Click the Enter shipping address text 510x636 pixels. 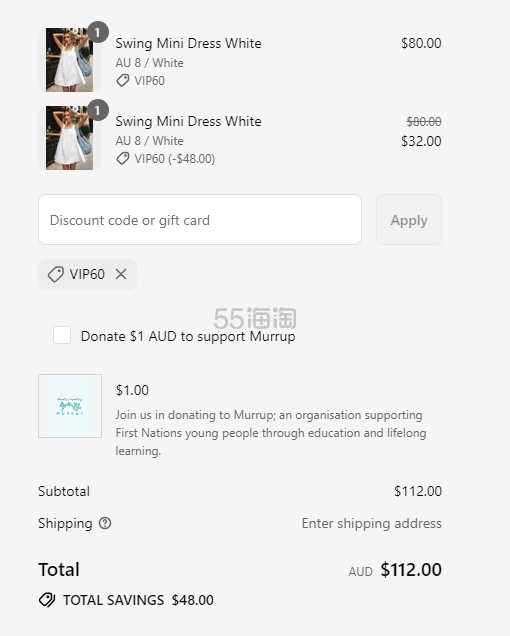372,524
